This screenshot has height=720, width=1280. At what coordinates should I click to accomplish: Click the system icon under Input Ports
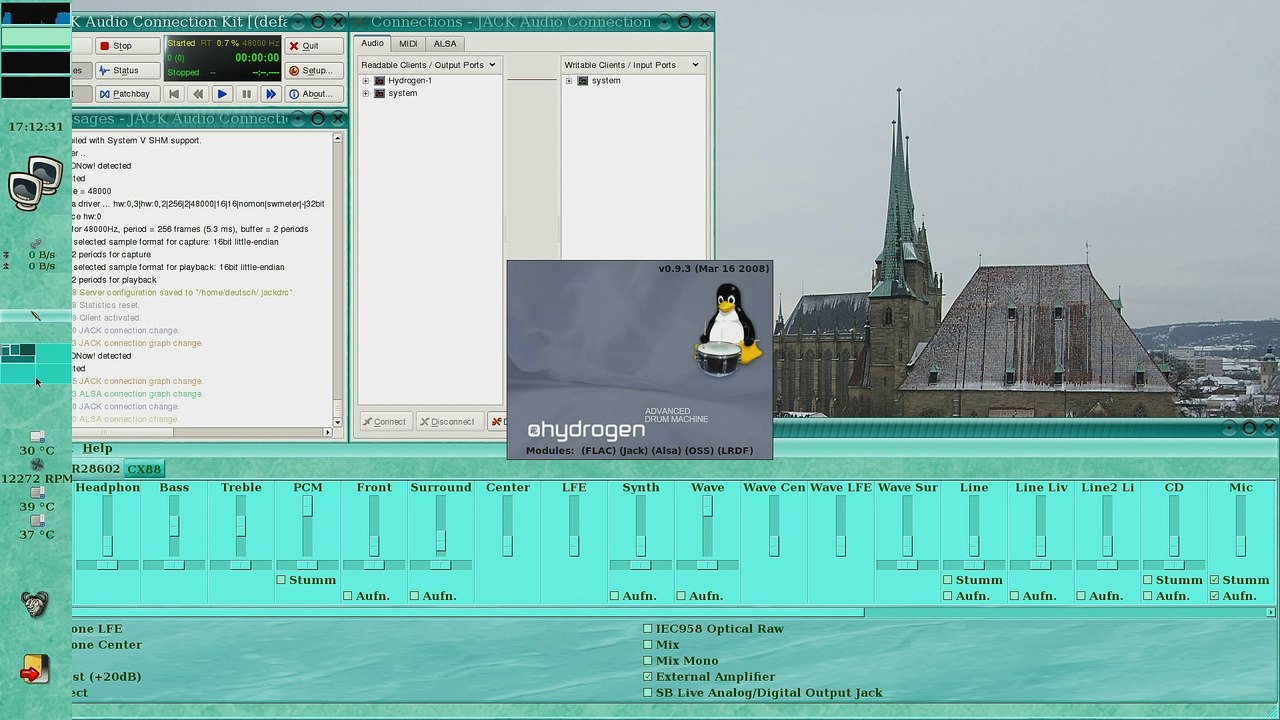coord(583,81)
